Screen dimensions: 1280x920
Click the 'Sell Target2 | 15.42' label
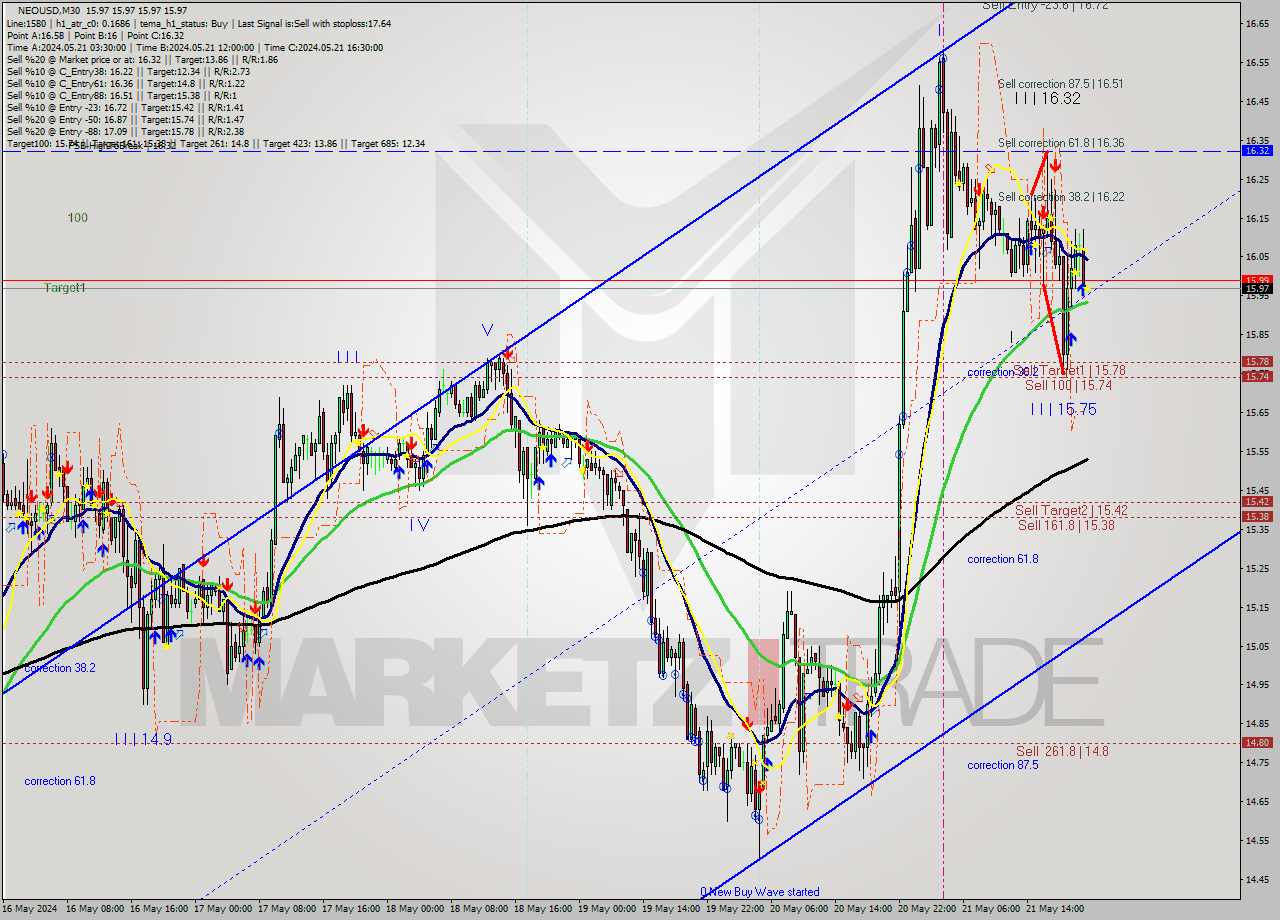(1071, 510)
